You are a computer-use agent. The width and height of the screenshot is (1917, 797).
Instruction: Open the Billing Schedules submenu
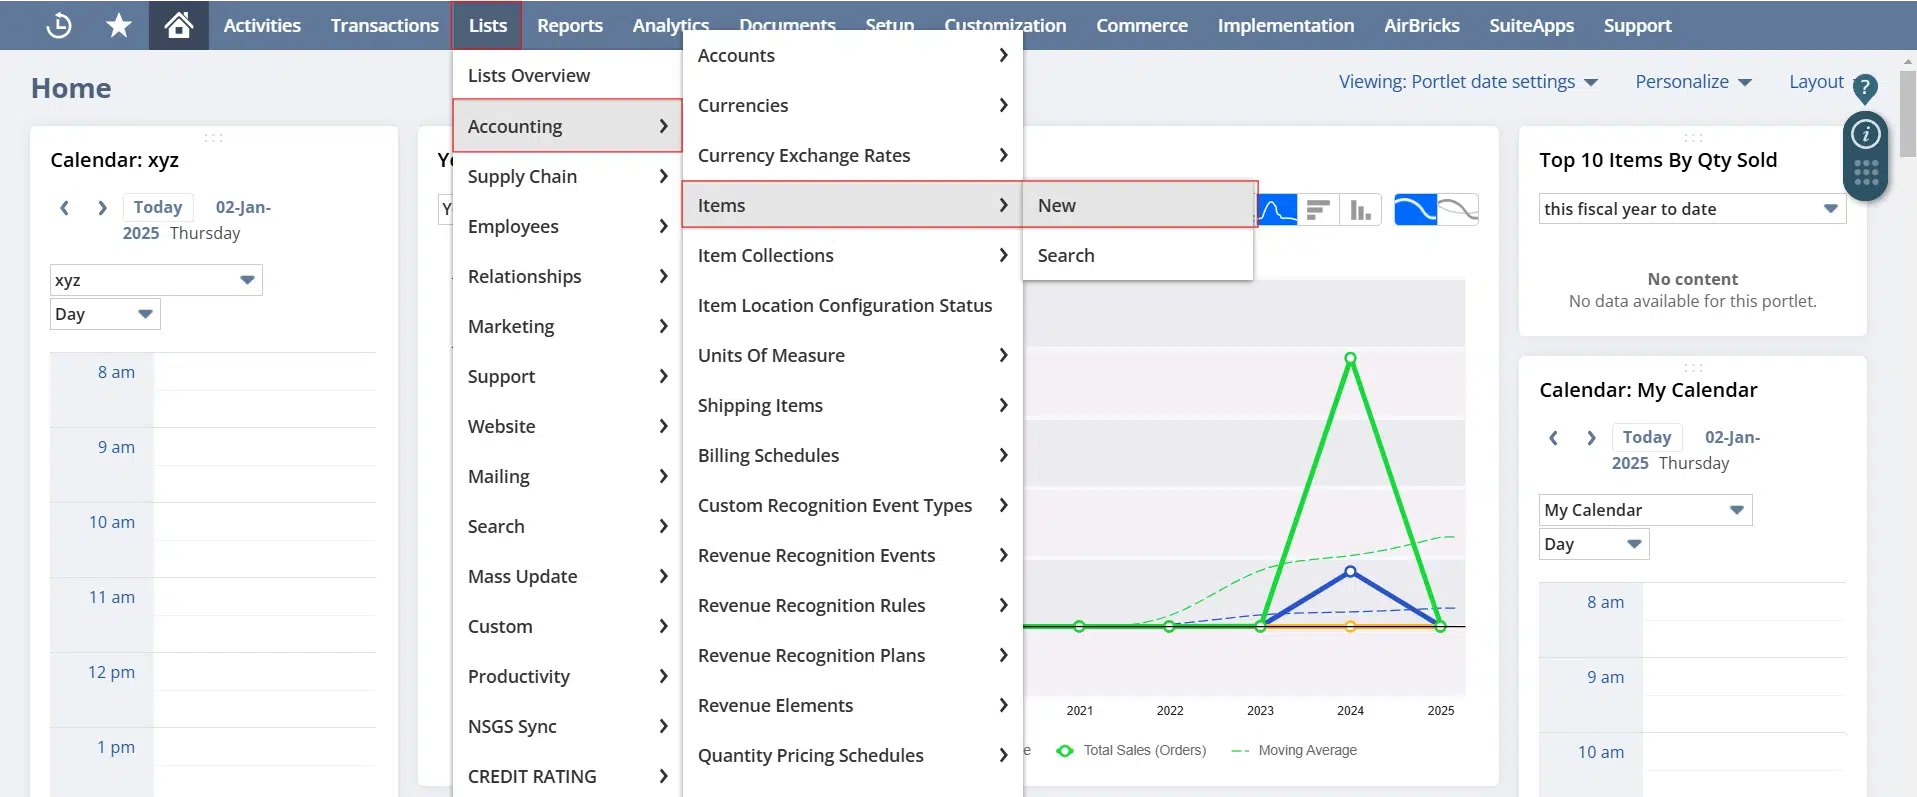[x=852, y=455]
